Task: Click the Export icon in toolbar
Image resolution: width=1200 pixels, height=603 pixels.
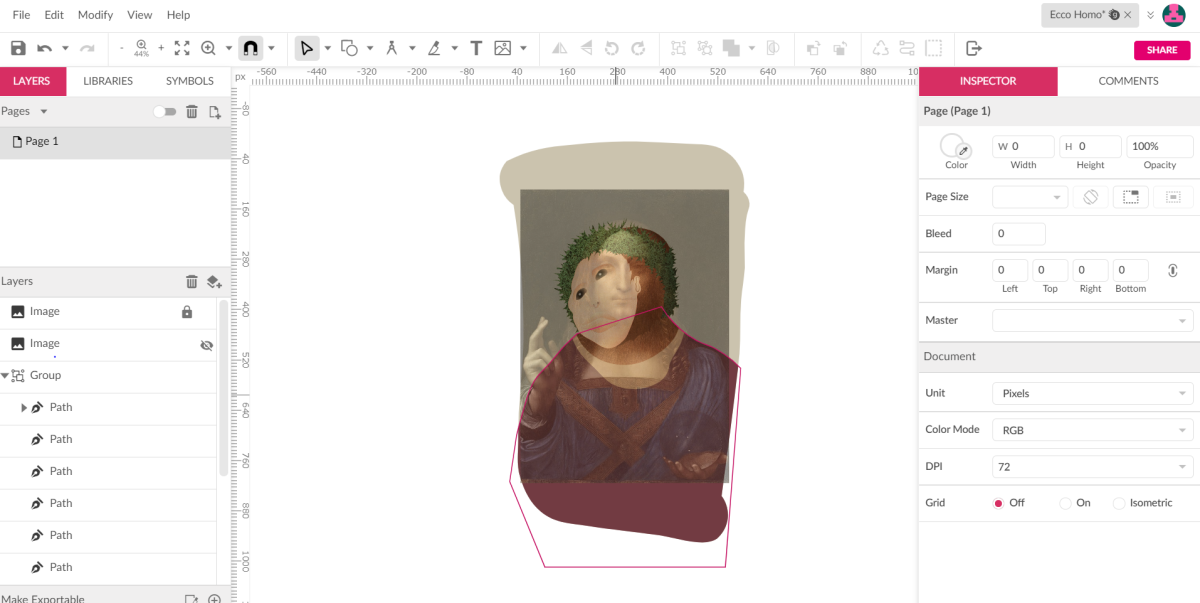Action: pos(974,48)
